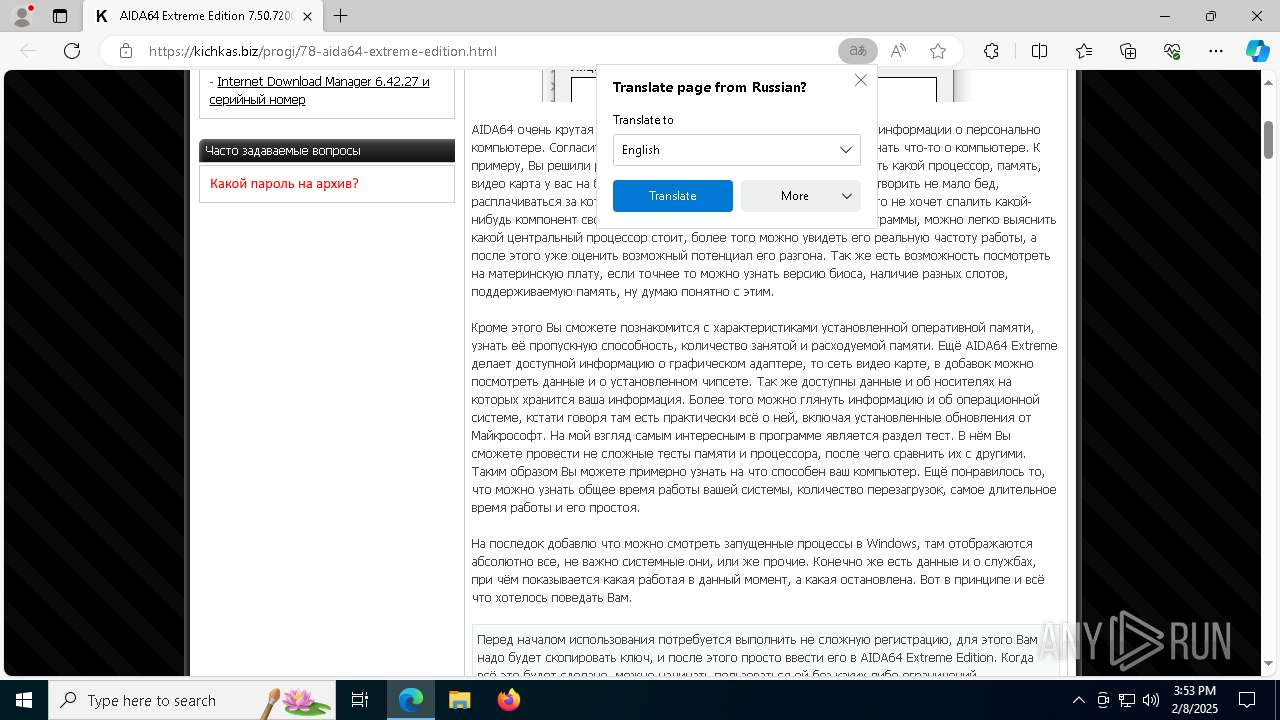Click the Translate button
1280x720 pixels.
pos(673,196)
